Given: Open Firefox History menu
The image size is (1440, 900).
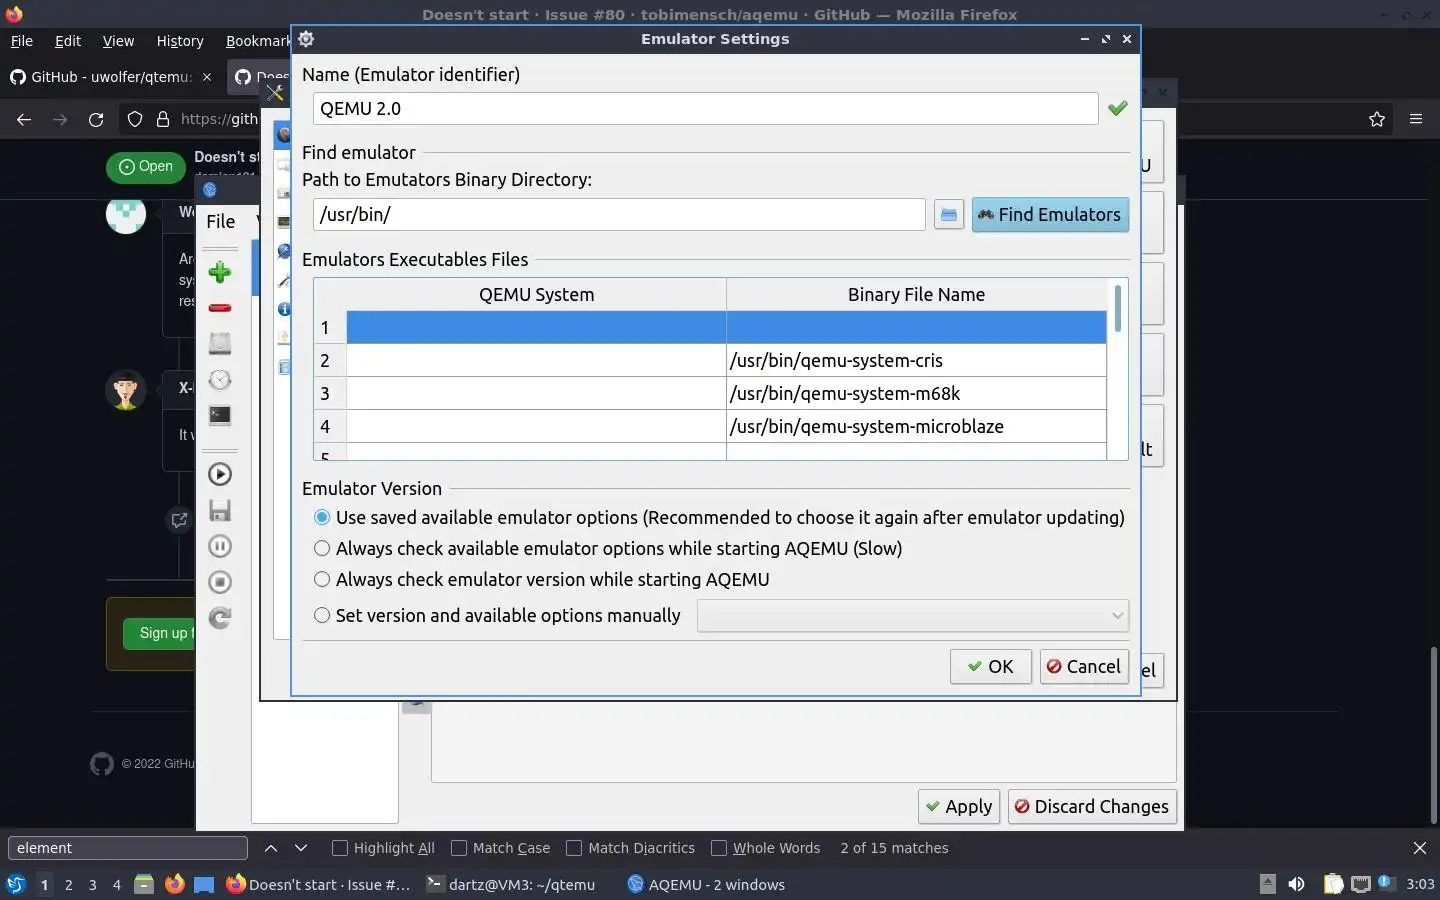Looking at the screenshot, I should pyautogui.click(x=180, y=41).
